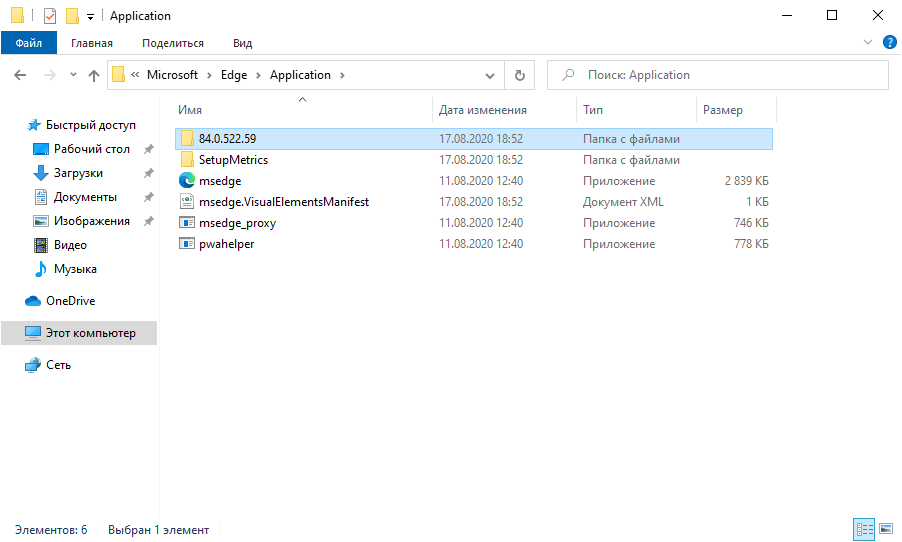This screenshot has width=902, height=542.
Task: Go back with the left arrow
Action: pos(20,75)
